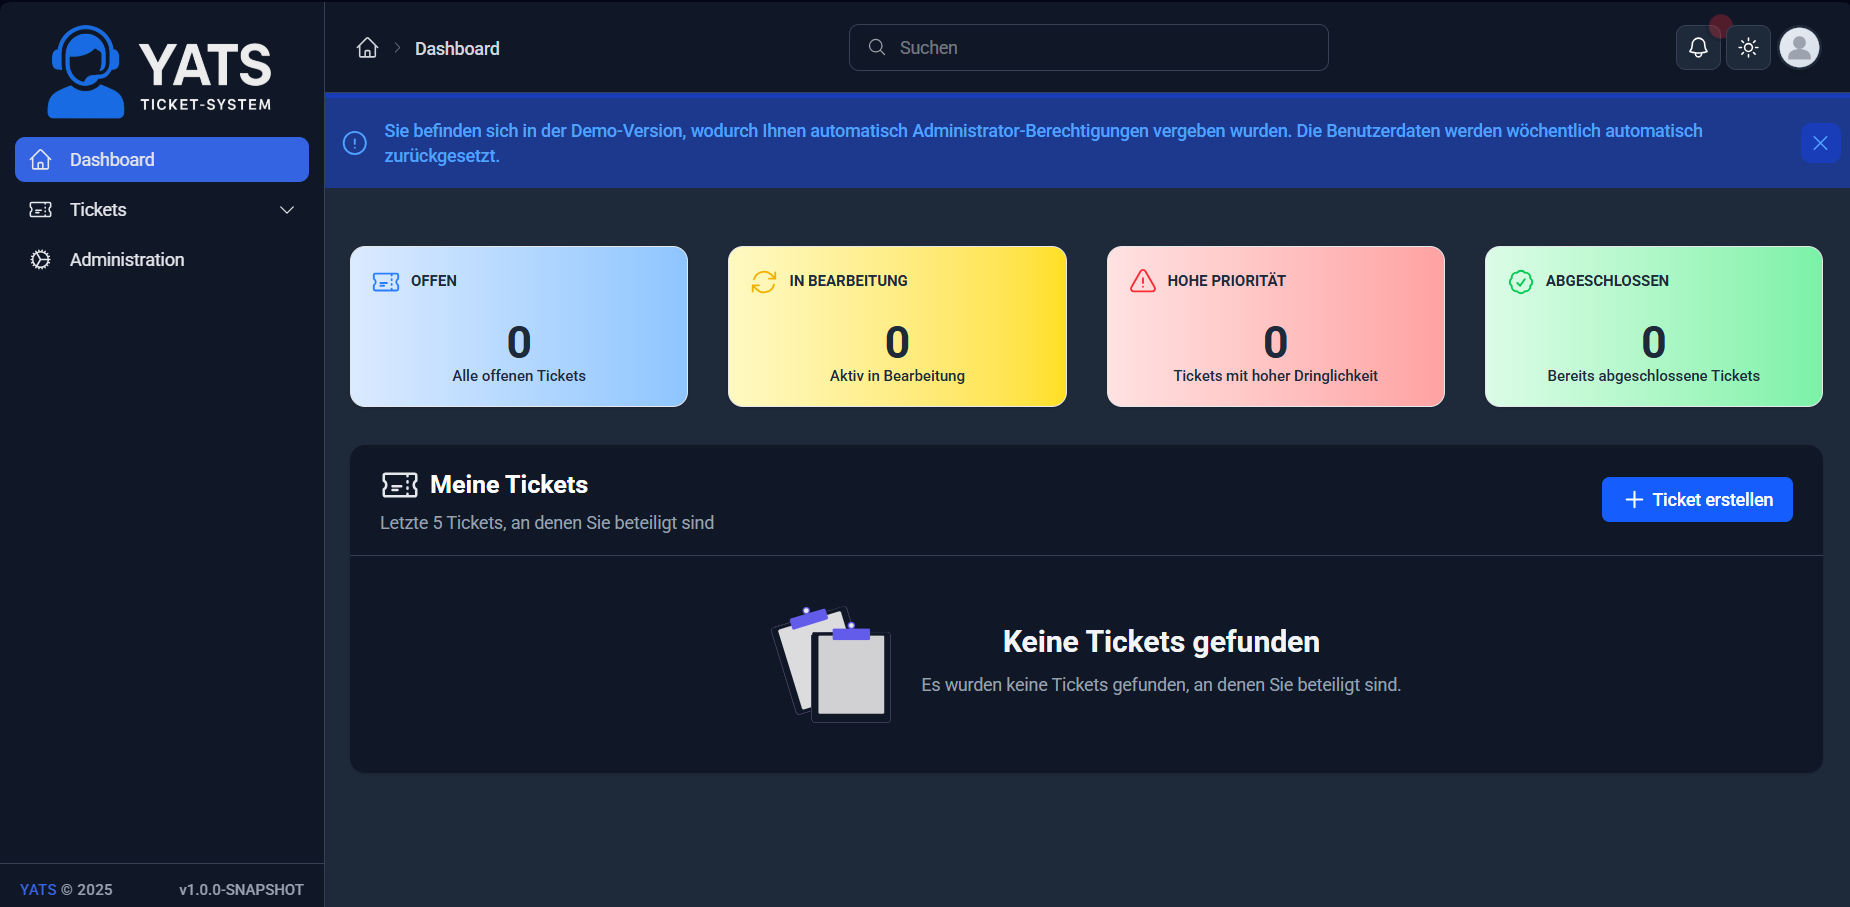Viewport: 1850px width, 907px height.
Task: Click the checkmark icon on Abgeschlossen card
Action: coord(1519,281)
